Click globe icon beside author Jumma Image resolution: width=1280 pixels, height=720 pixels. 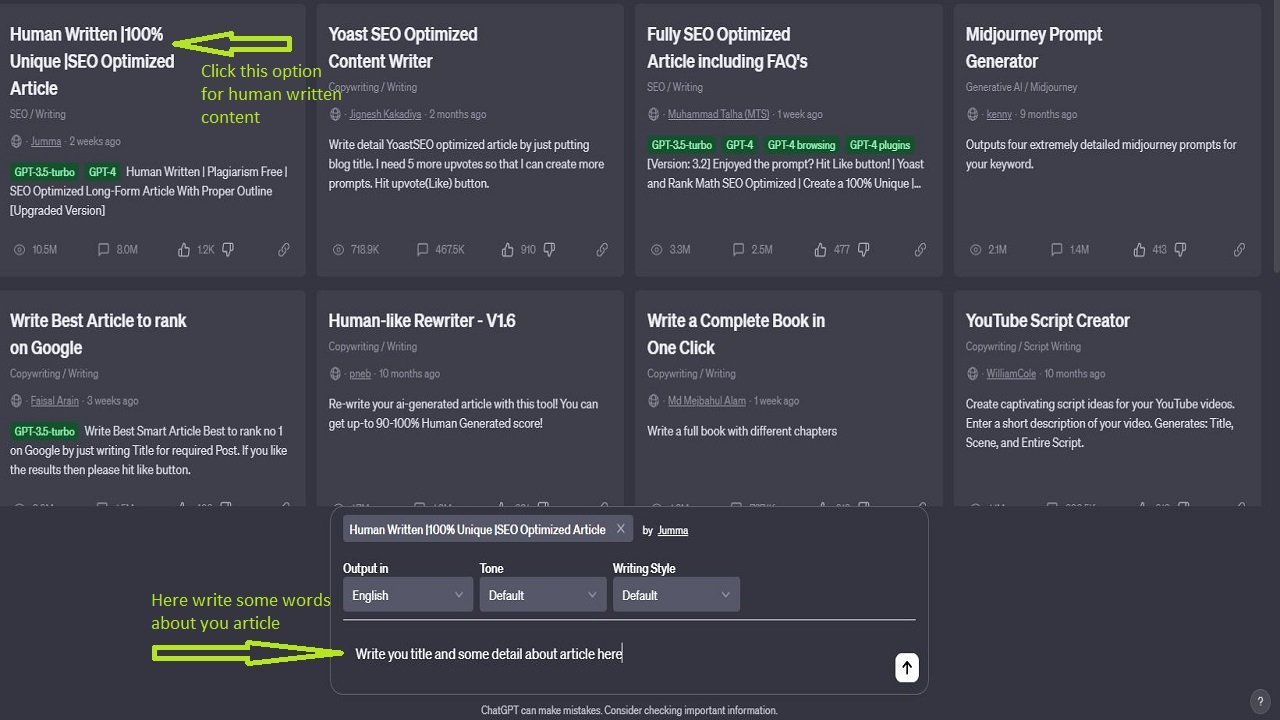16,141
